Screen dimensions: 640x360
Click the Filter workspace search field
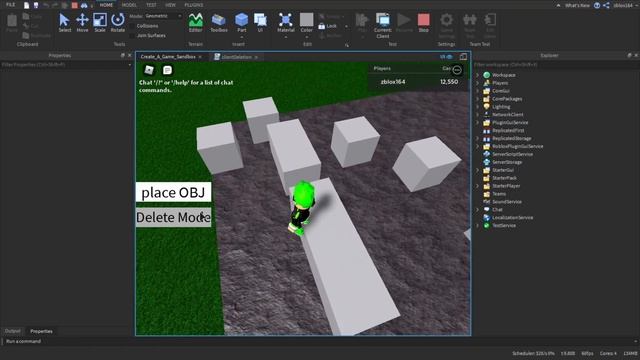(556, 64)
